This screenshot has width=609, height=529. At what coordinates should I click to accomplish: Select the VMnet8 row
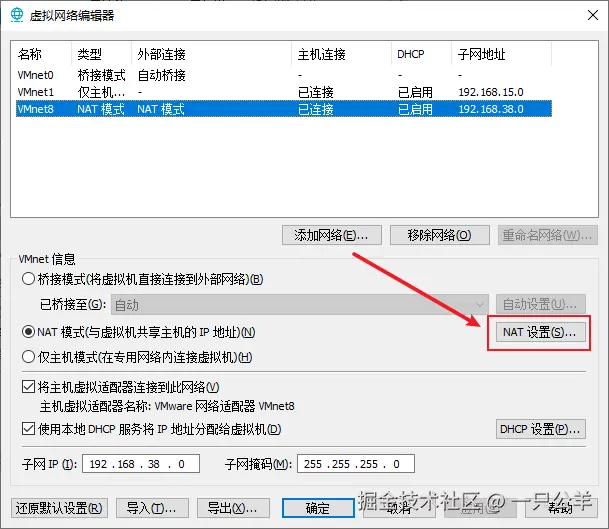pyautogui.click(x=284, y=109)
